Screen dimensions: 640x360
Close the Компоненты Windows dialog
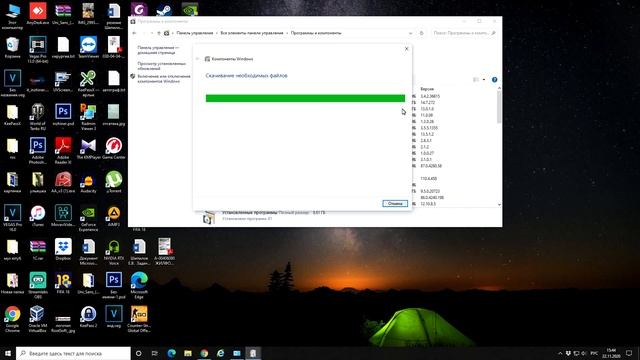tap(406, 49)
